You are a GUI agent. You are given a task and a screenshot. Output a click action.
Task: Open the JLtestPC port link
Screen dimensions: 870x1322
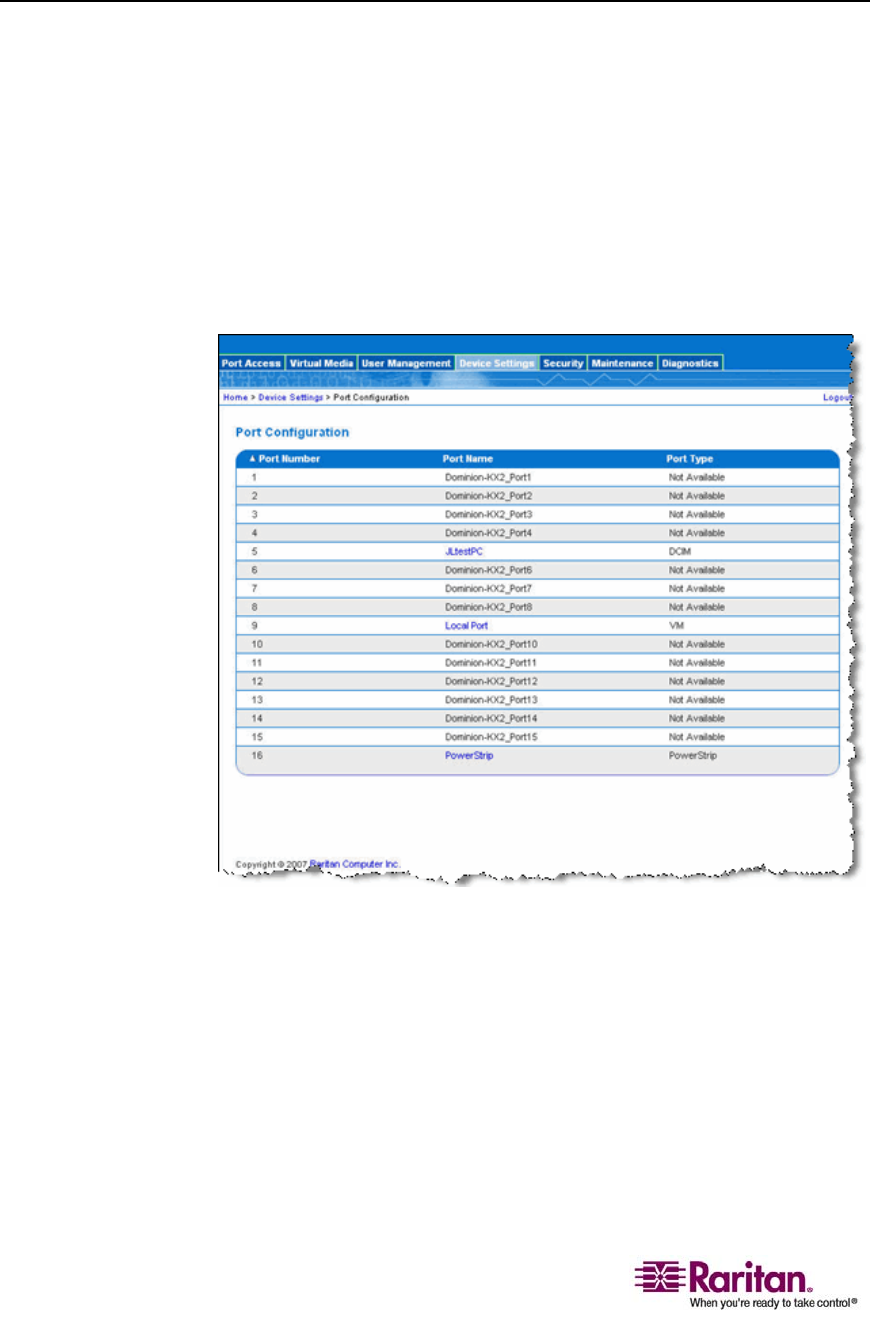point(465,551)
